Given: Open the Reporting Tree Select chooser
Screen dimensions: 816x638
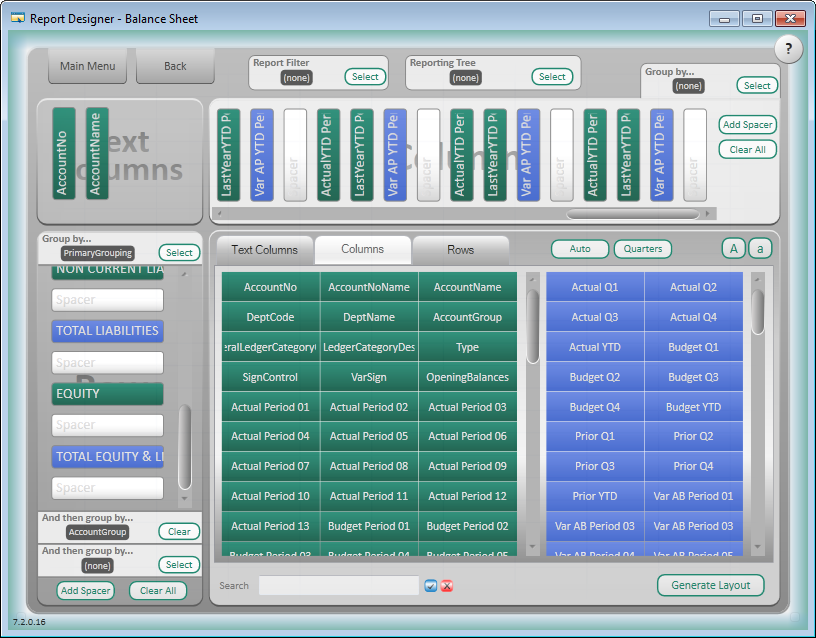Looking at the screenshot, I should pyautogui.click(x=552, y=77).
